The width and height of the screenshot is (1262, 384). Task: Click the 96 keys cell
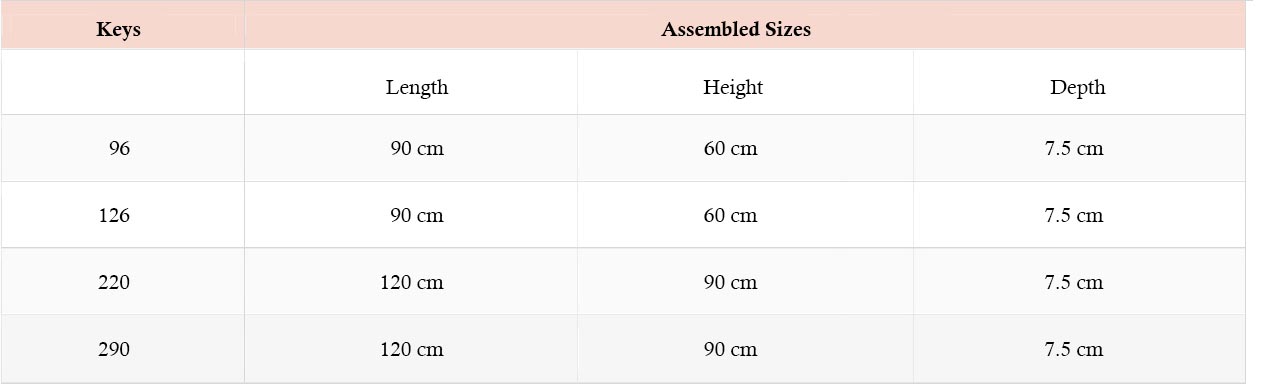click(x=122, y=149)
